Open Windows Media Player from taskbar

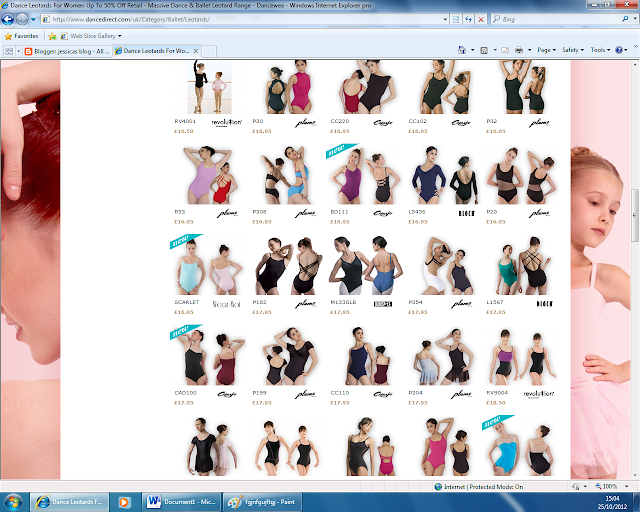(x=124, y=502)
